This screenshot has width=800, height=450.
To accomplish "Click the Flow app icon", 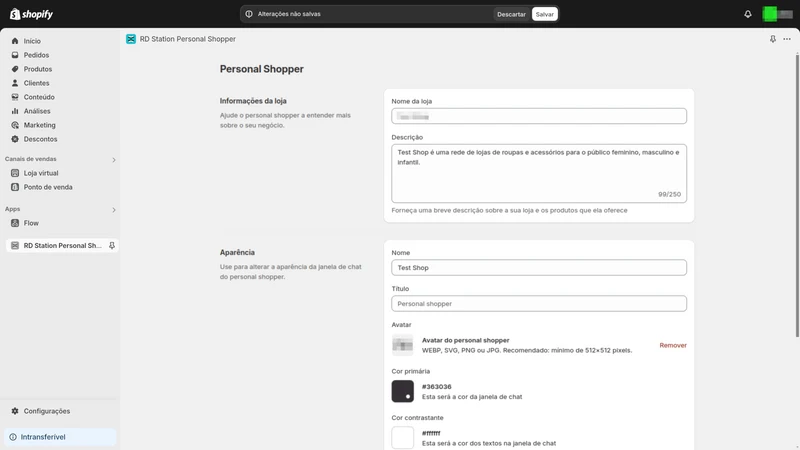I will click(15, 223).
